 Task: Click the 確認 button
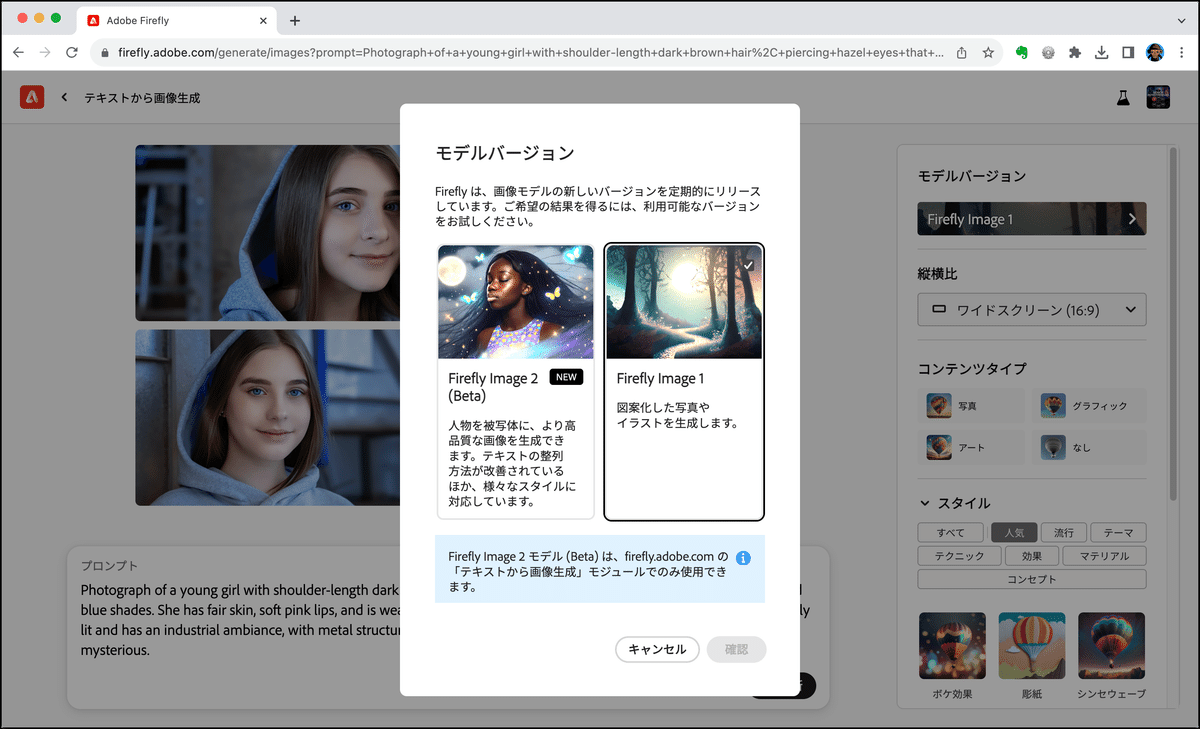point(737,649)
